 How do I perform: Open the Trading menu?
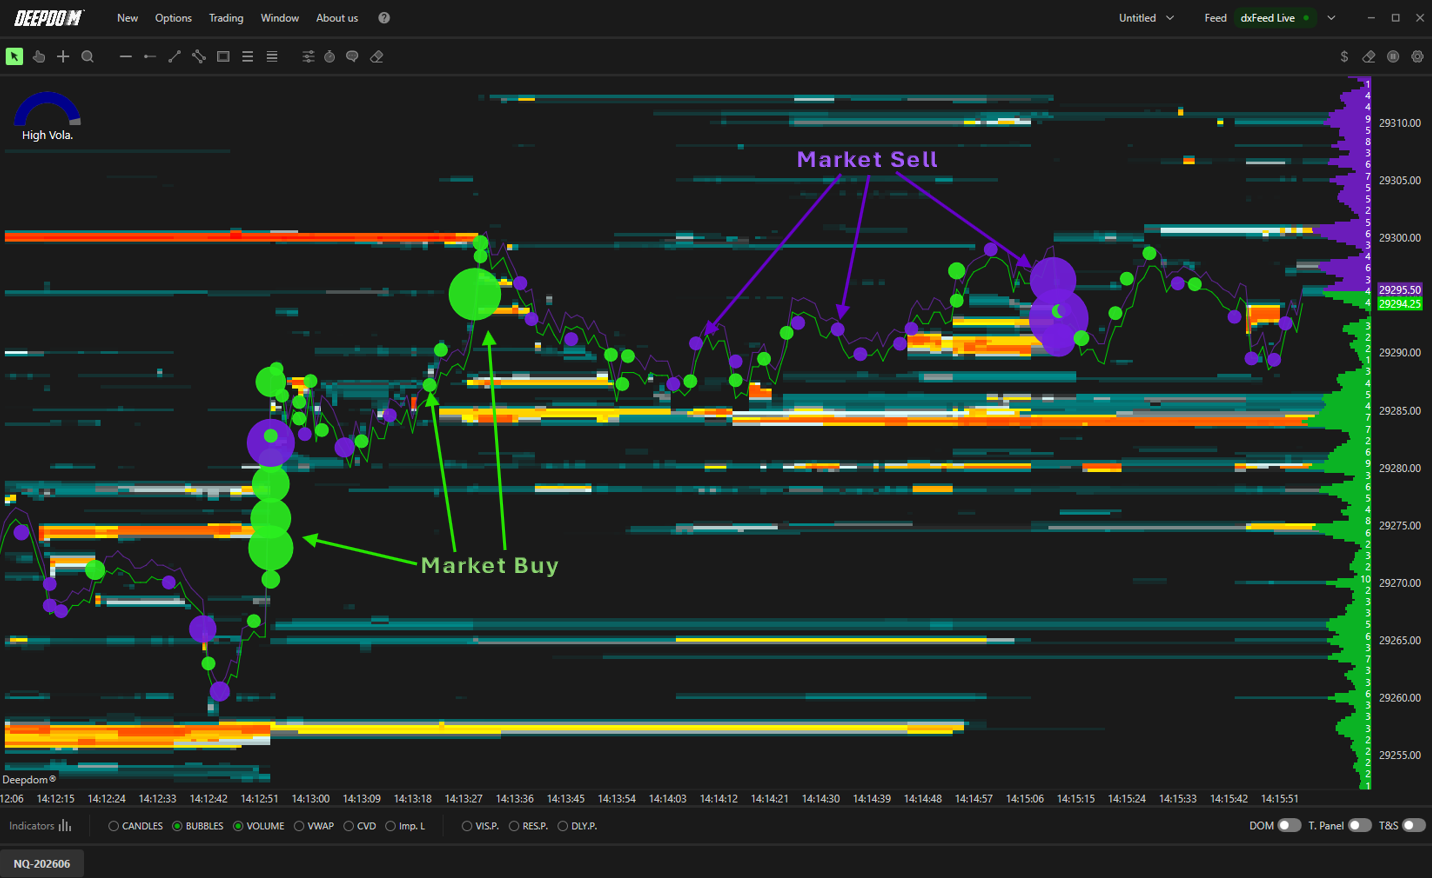(x=226, y=18)
